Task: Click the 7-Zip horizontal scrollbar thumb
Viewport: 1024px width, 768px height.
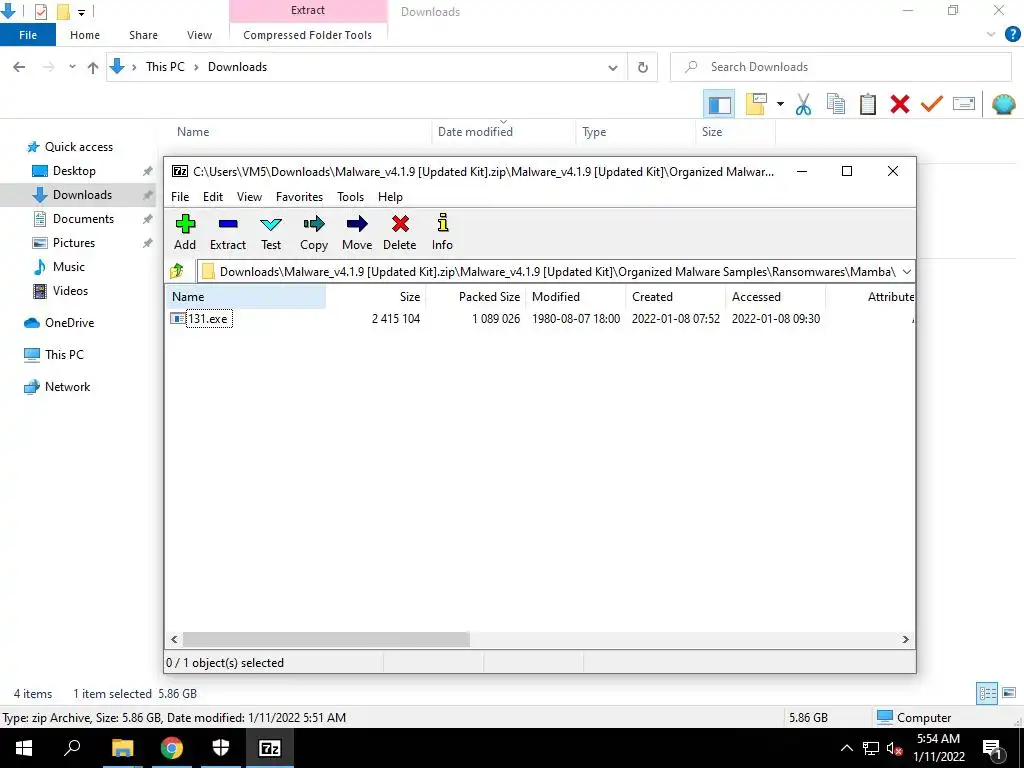Action: (326, 639)
